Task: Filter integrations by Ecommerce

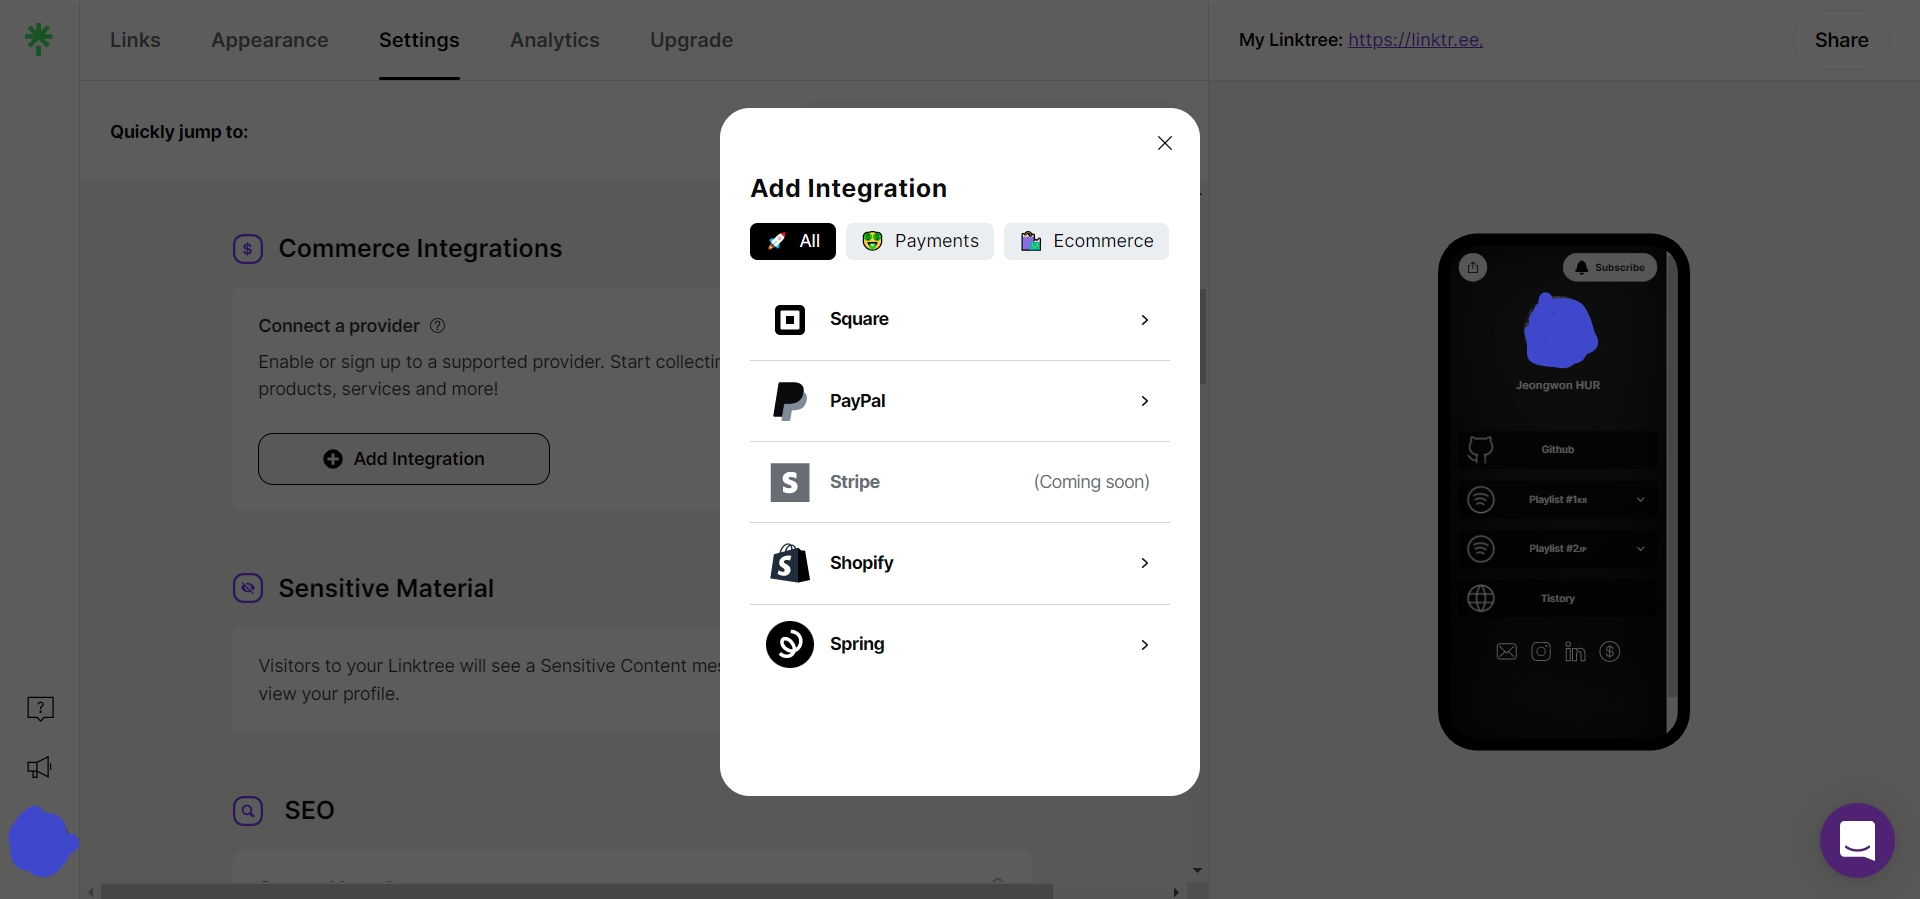Action: [x=1086, y=241]
